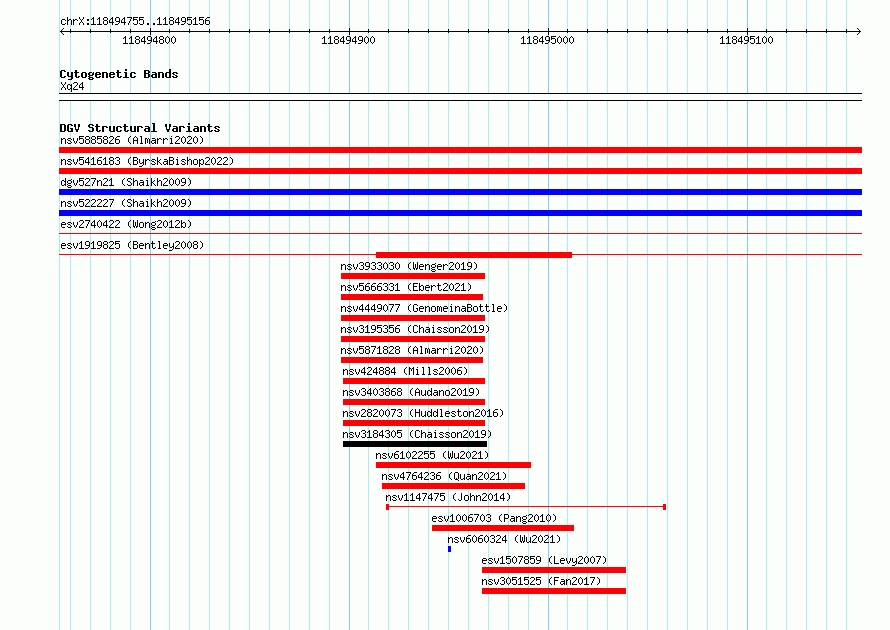The height and width of the screenshot is (630, 890).
Task: Click blue bar under dgv527n21
Action: [x=460, y=192]
